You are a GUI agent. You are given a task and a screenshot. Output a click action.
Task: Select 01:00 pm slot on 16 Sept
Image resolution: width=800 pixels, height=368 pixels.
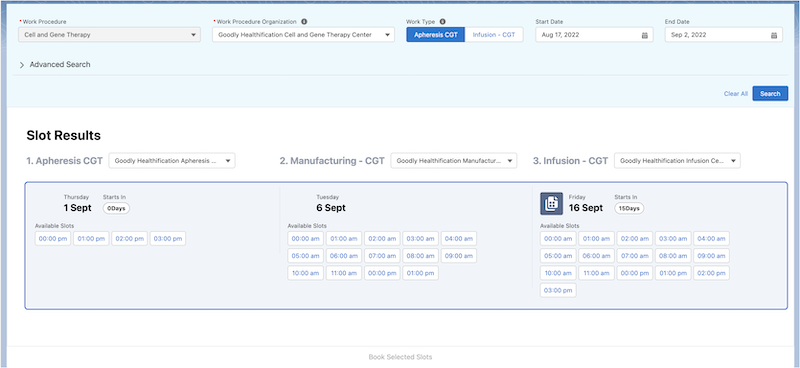click(673, 273)
